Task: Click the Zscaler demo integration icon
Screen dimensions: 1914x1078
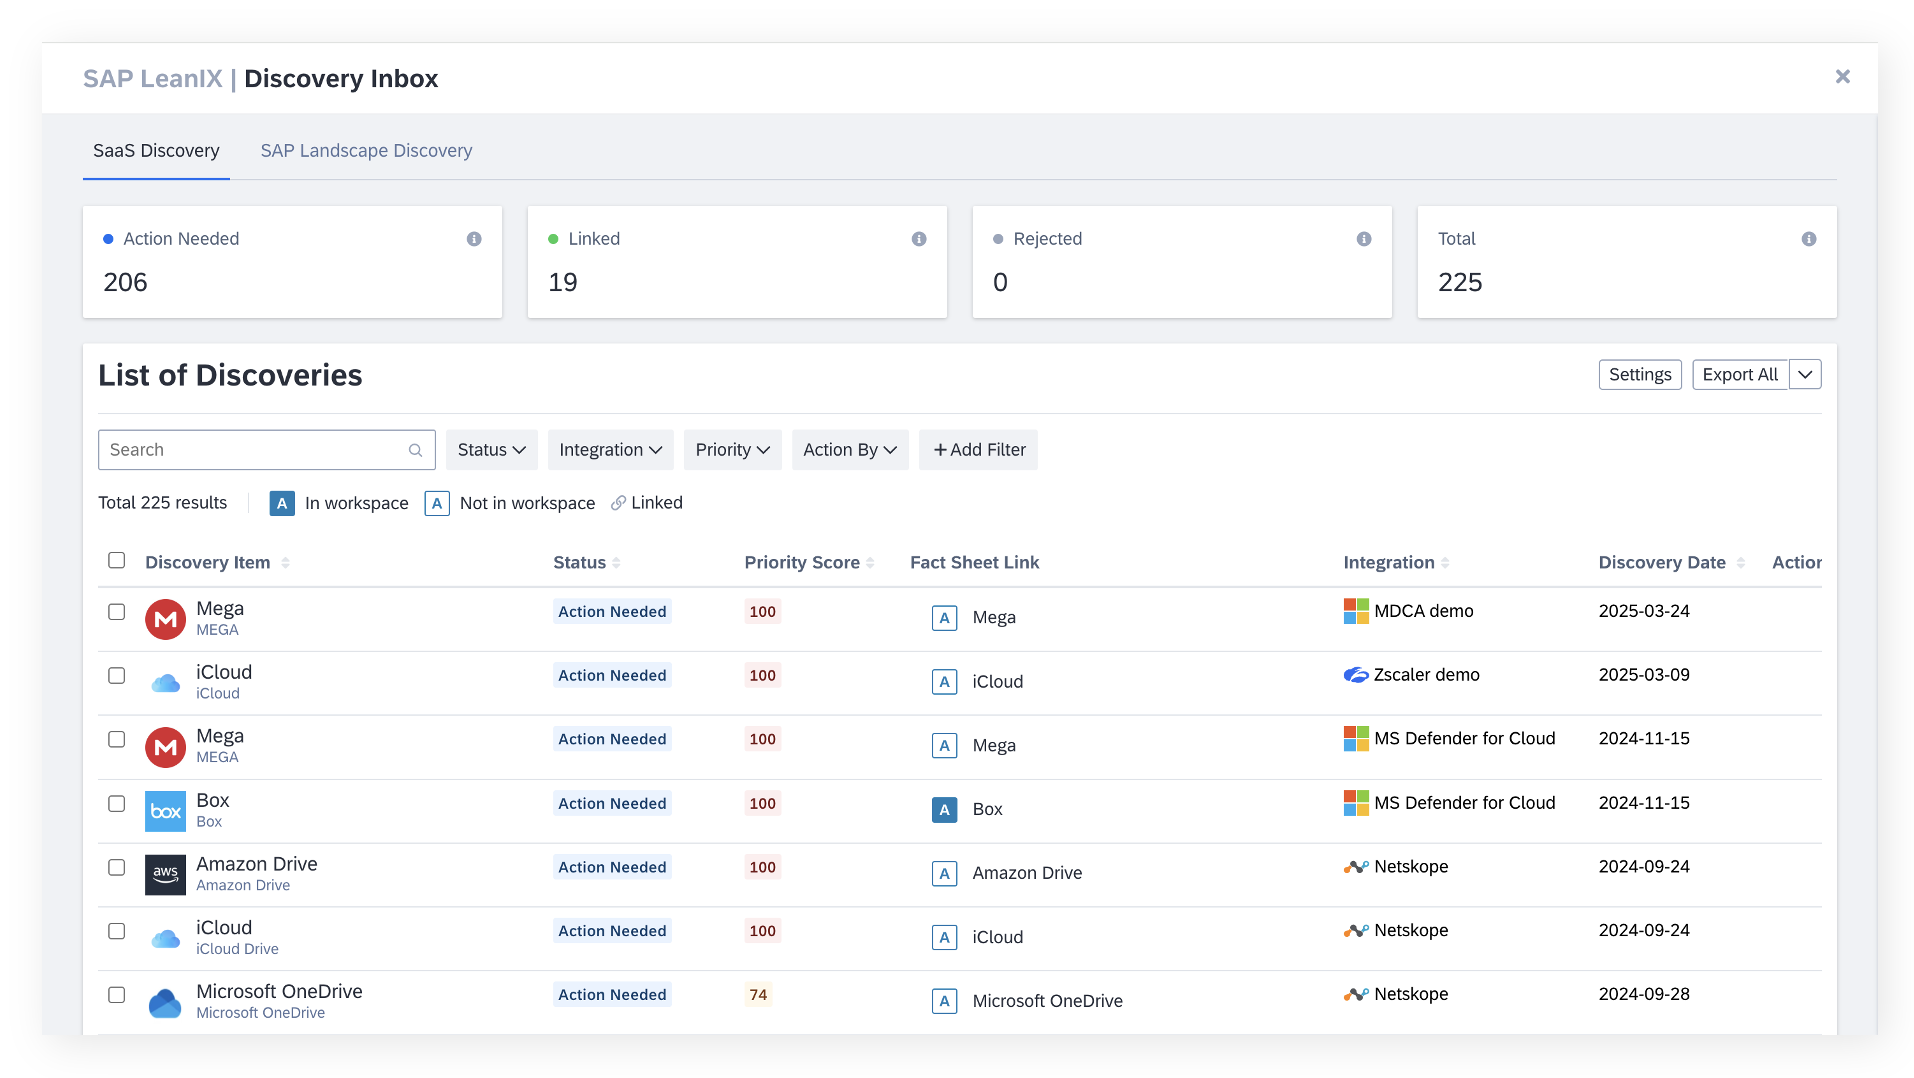Action: (1356, 675)
